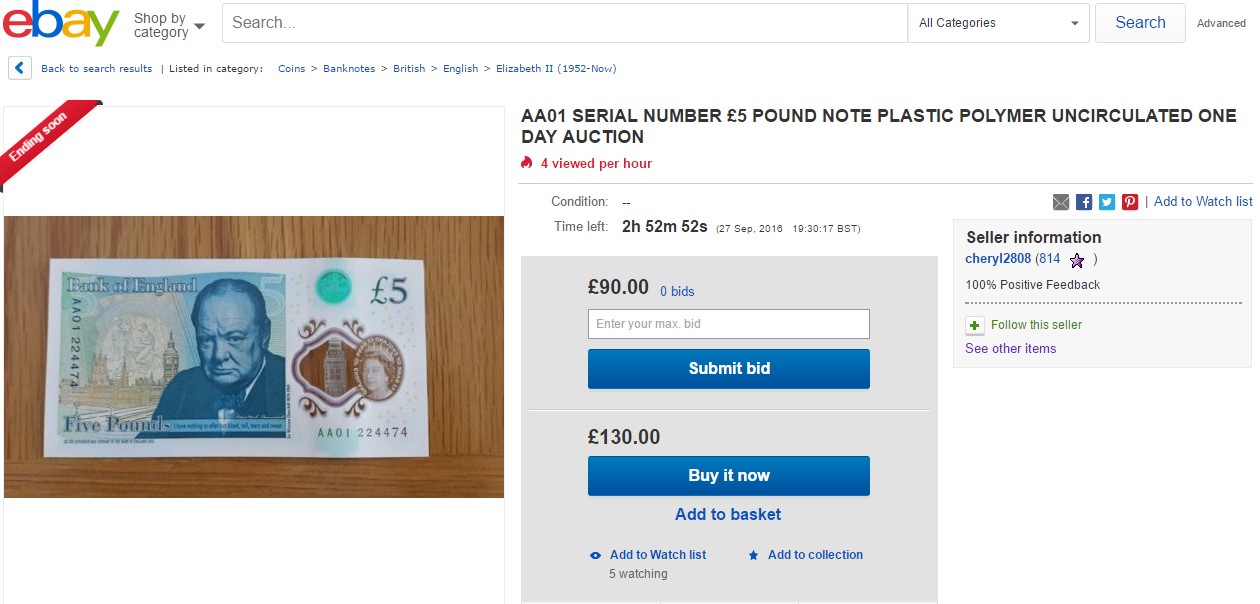Click the £5 note product image
The height and width of the screenshot is (604, 1260).
tap(254, 356)
